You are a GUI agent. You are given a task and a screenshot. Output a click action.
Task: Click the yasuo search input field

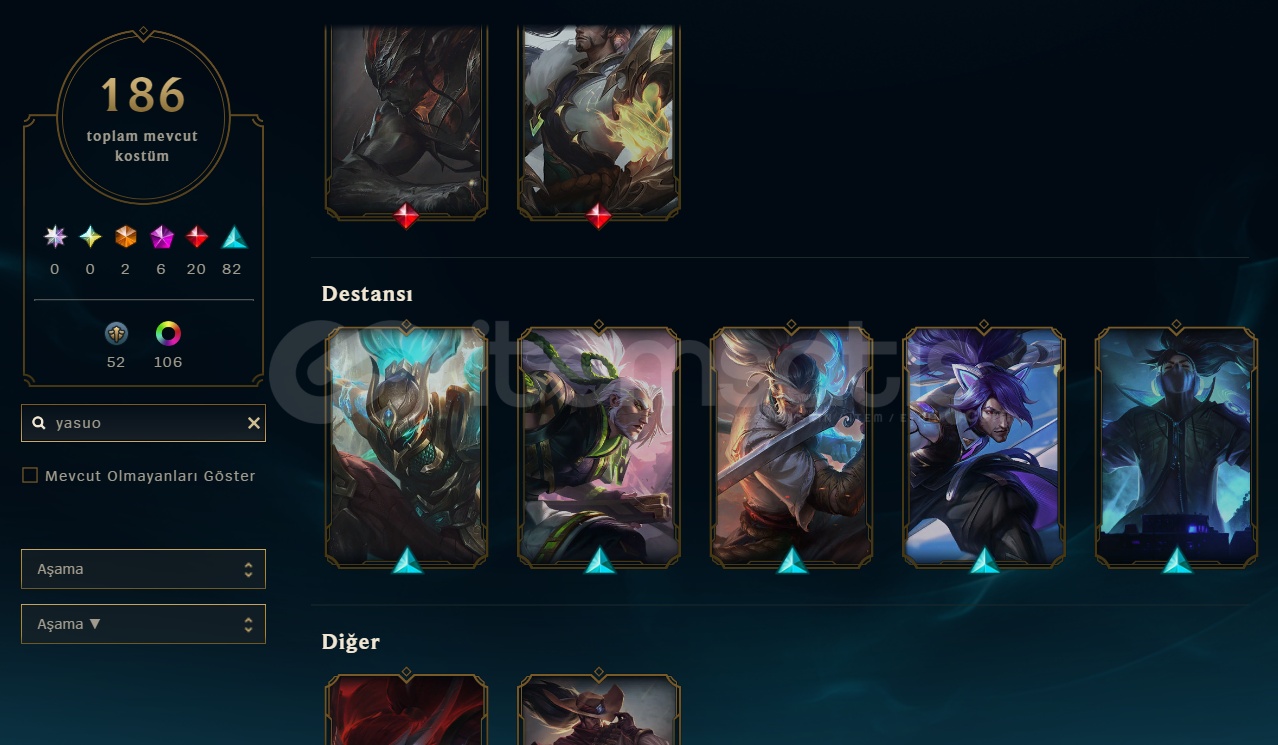[x=143, y=423]
